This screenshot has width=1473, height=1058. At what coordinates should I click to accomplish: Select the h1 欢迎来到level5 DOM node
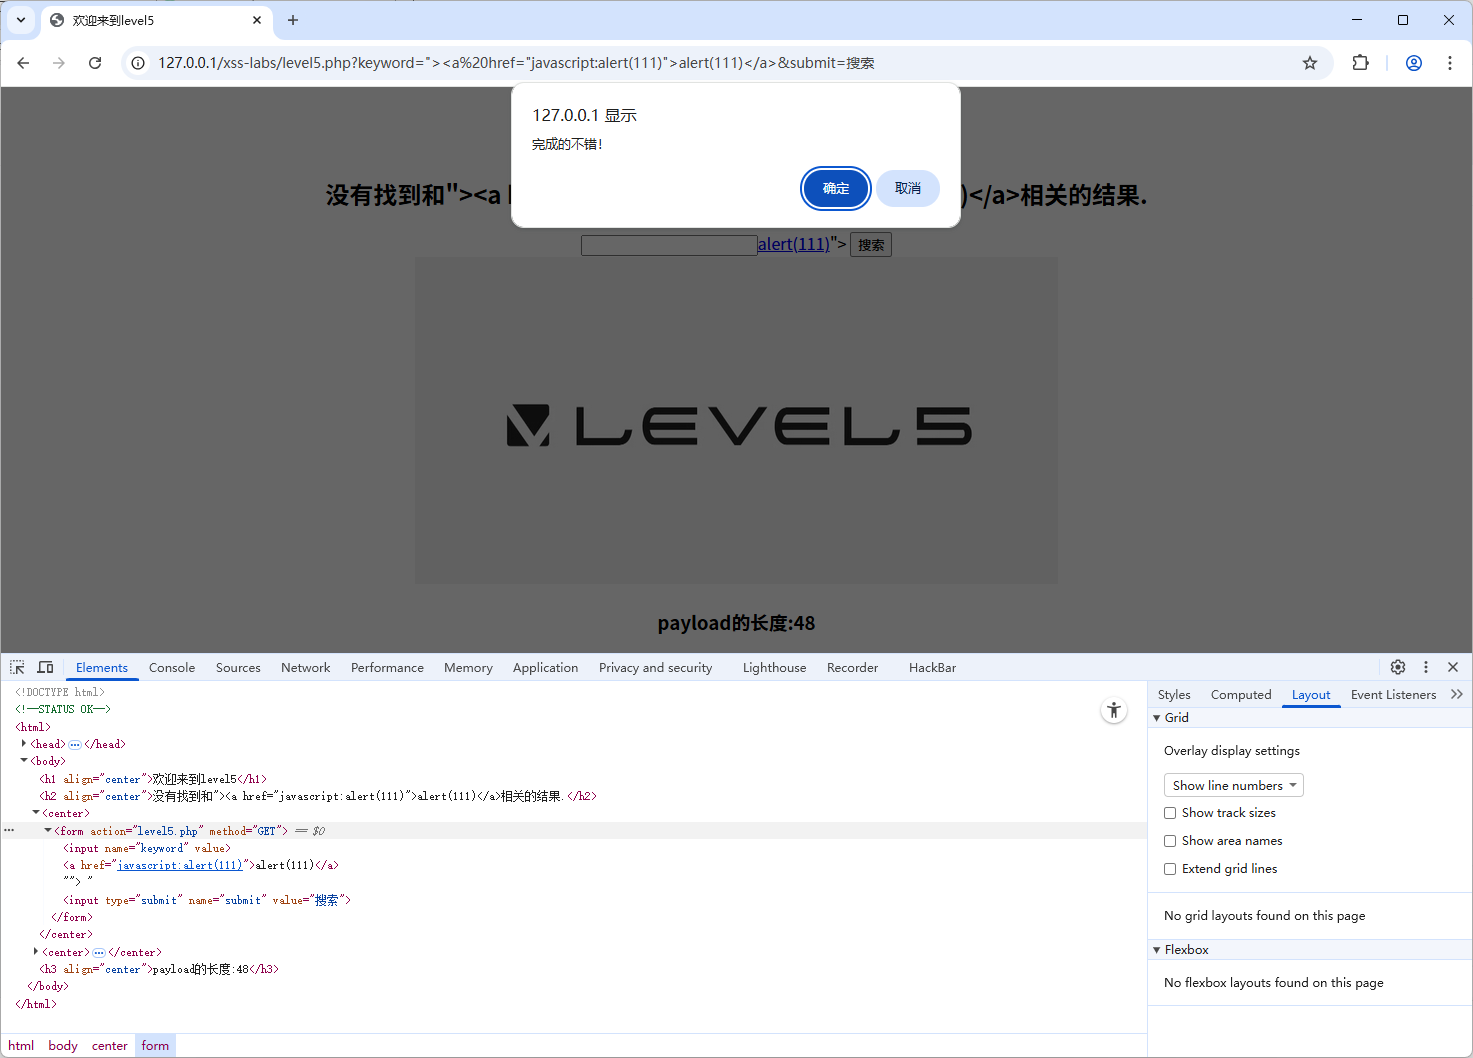click(x=153, y=779)
